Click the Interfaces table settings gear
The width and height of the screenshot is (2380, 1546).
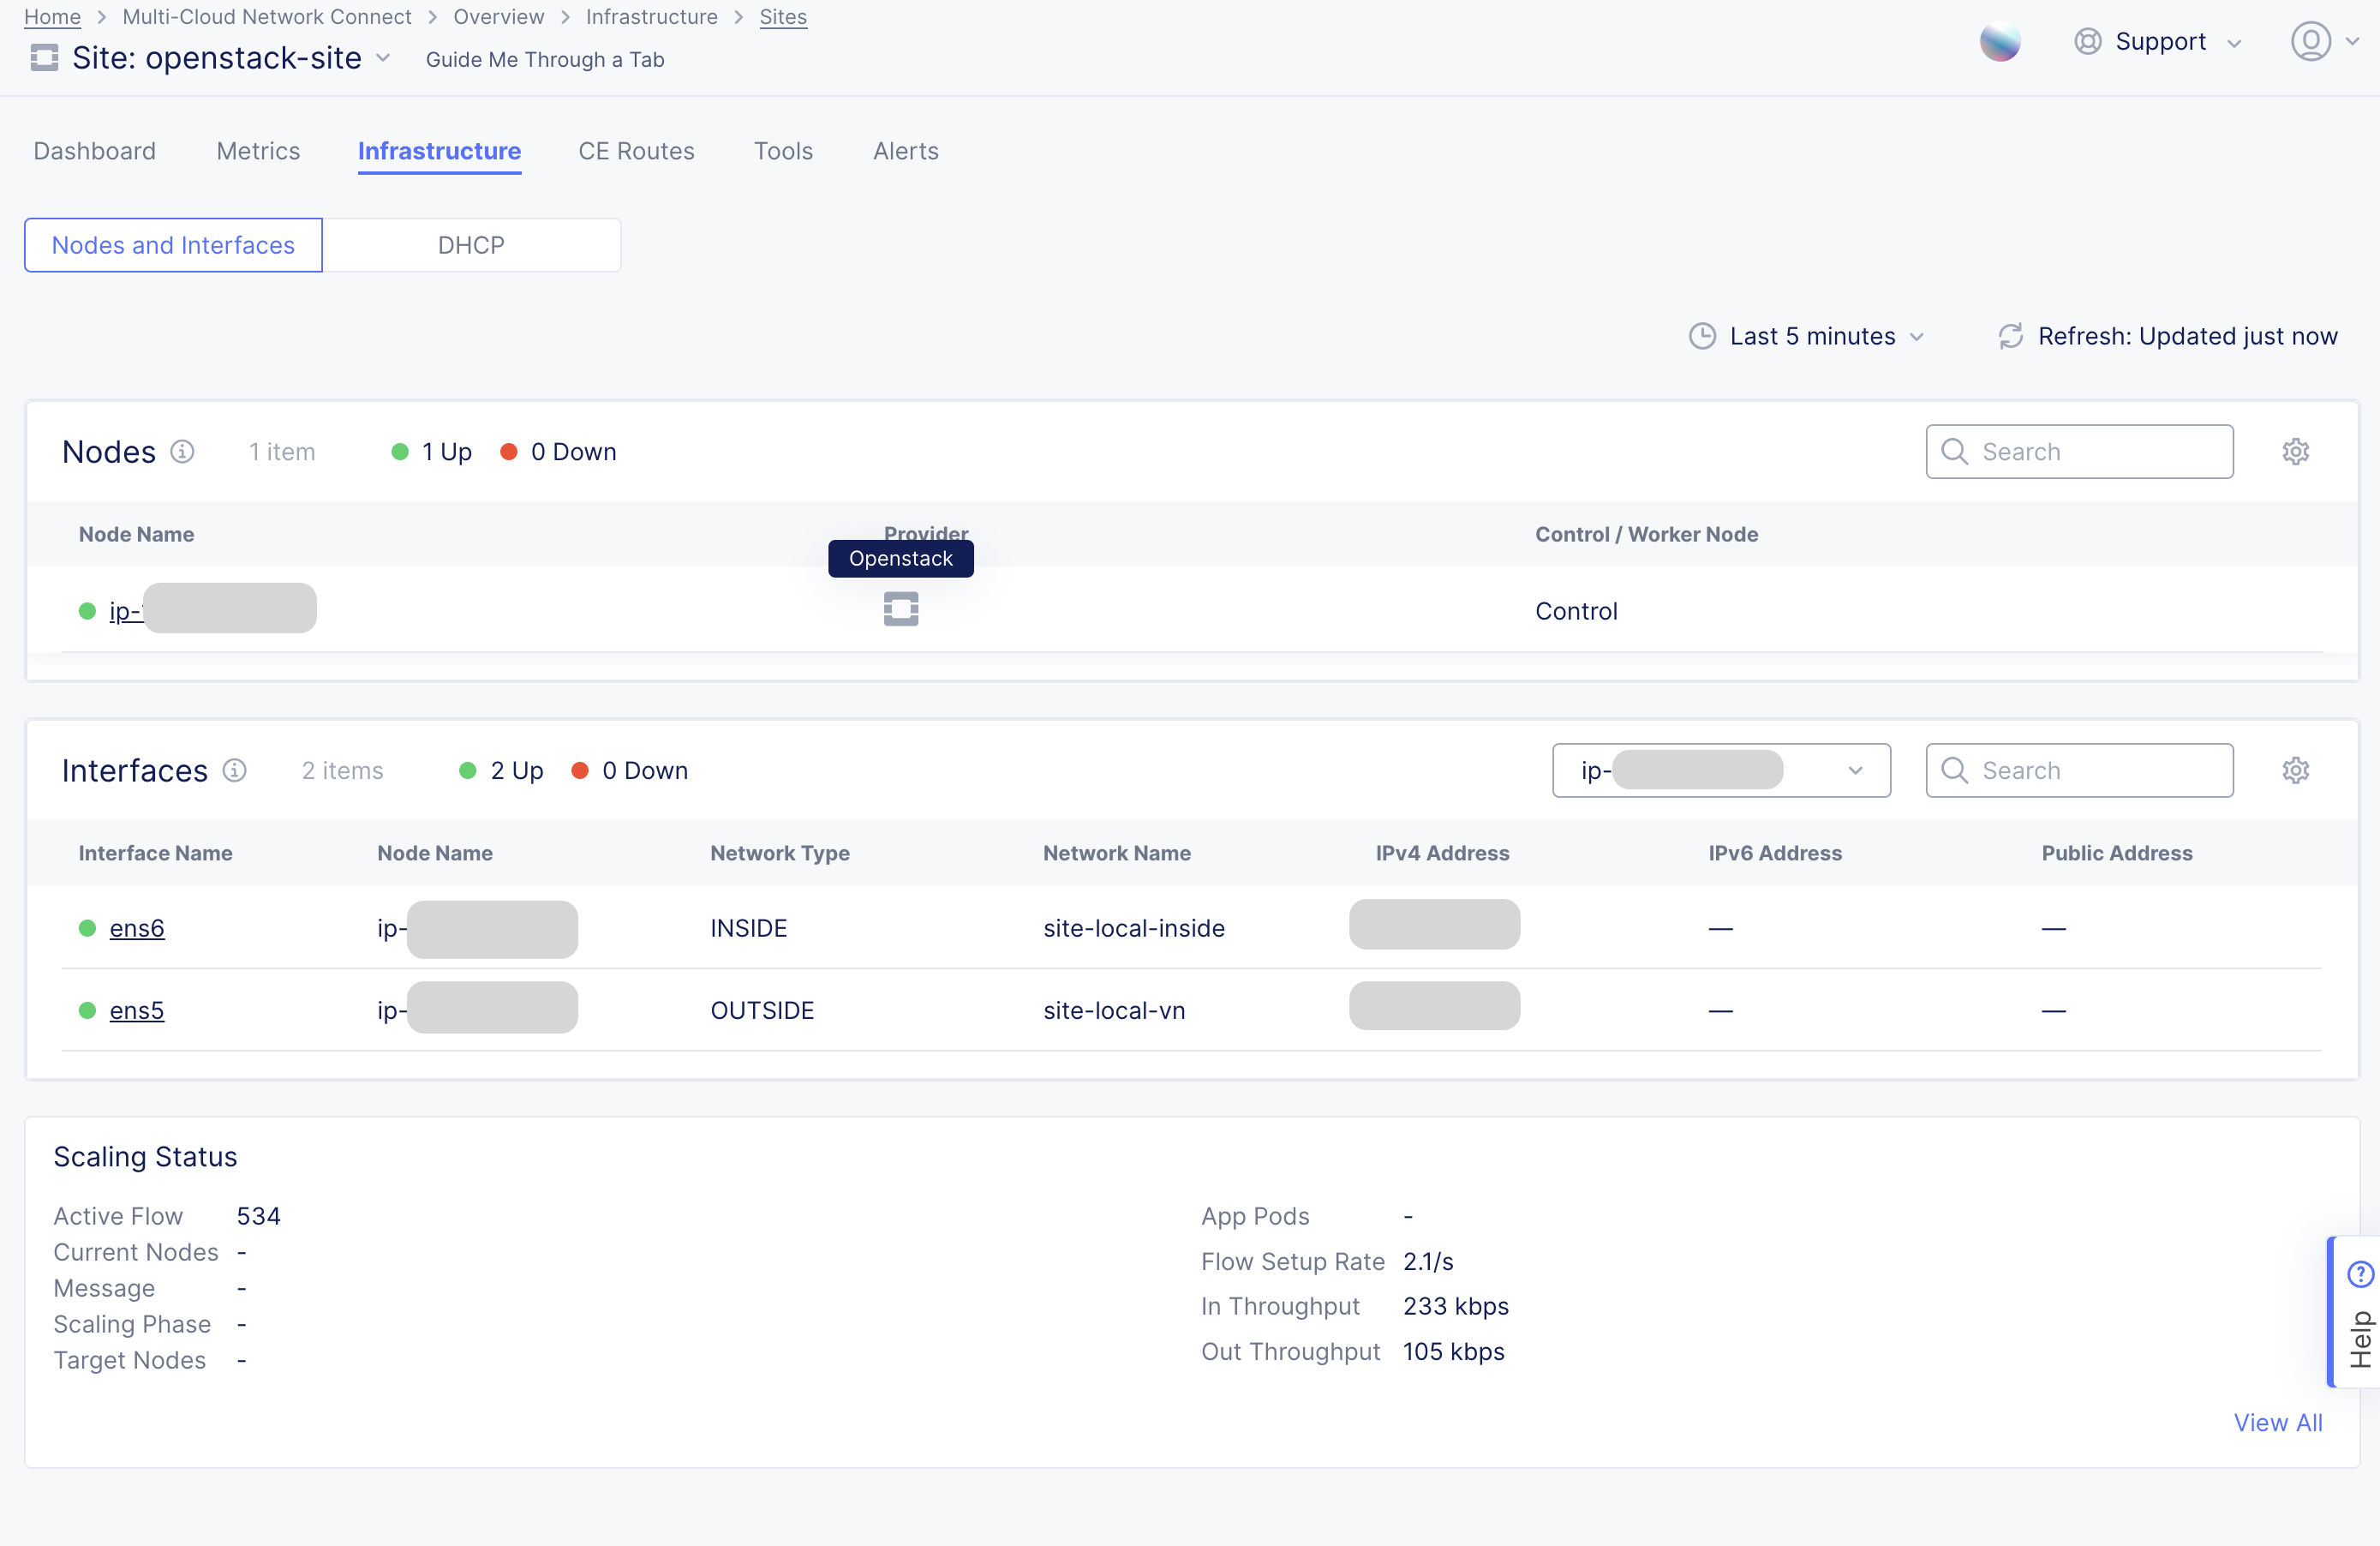(2295, 770)
